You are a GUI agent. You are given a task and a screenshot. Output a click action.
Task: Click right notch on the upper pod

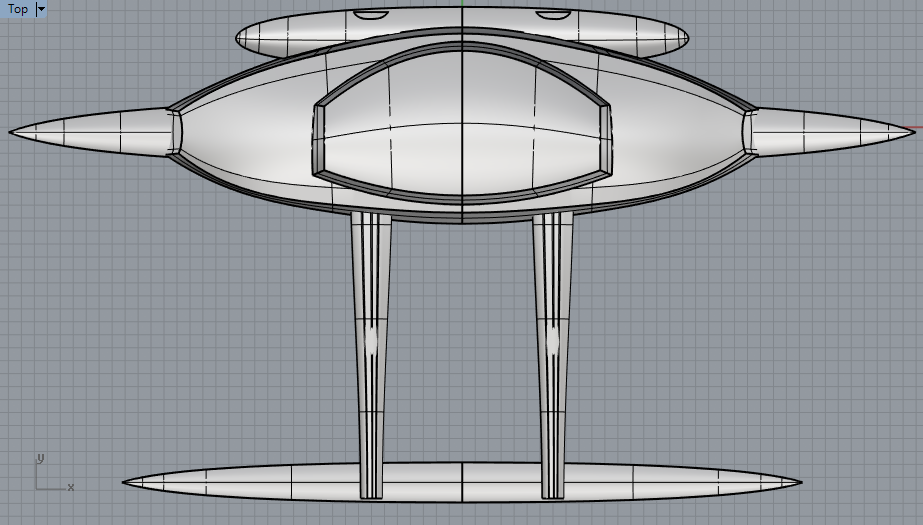(x=552, y=17)
